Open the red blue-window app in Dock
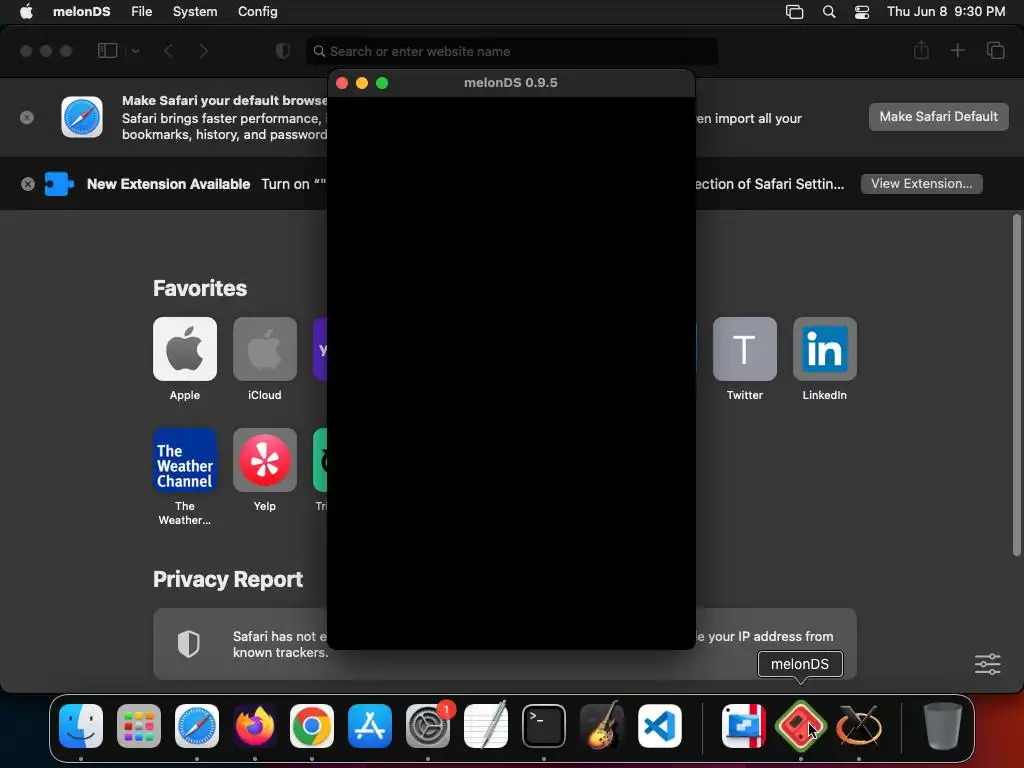 pyautogui.click(x=744, y=726)
